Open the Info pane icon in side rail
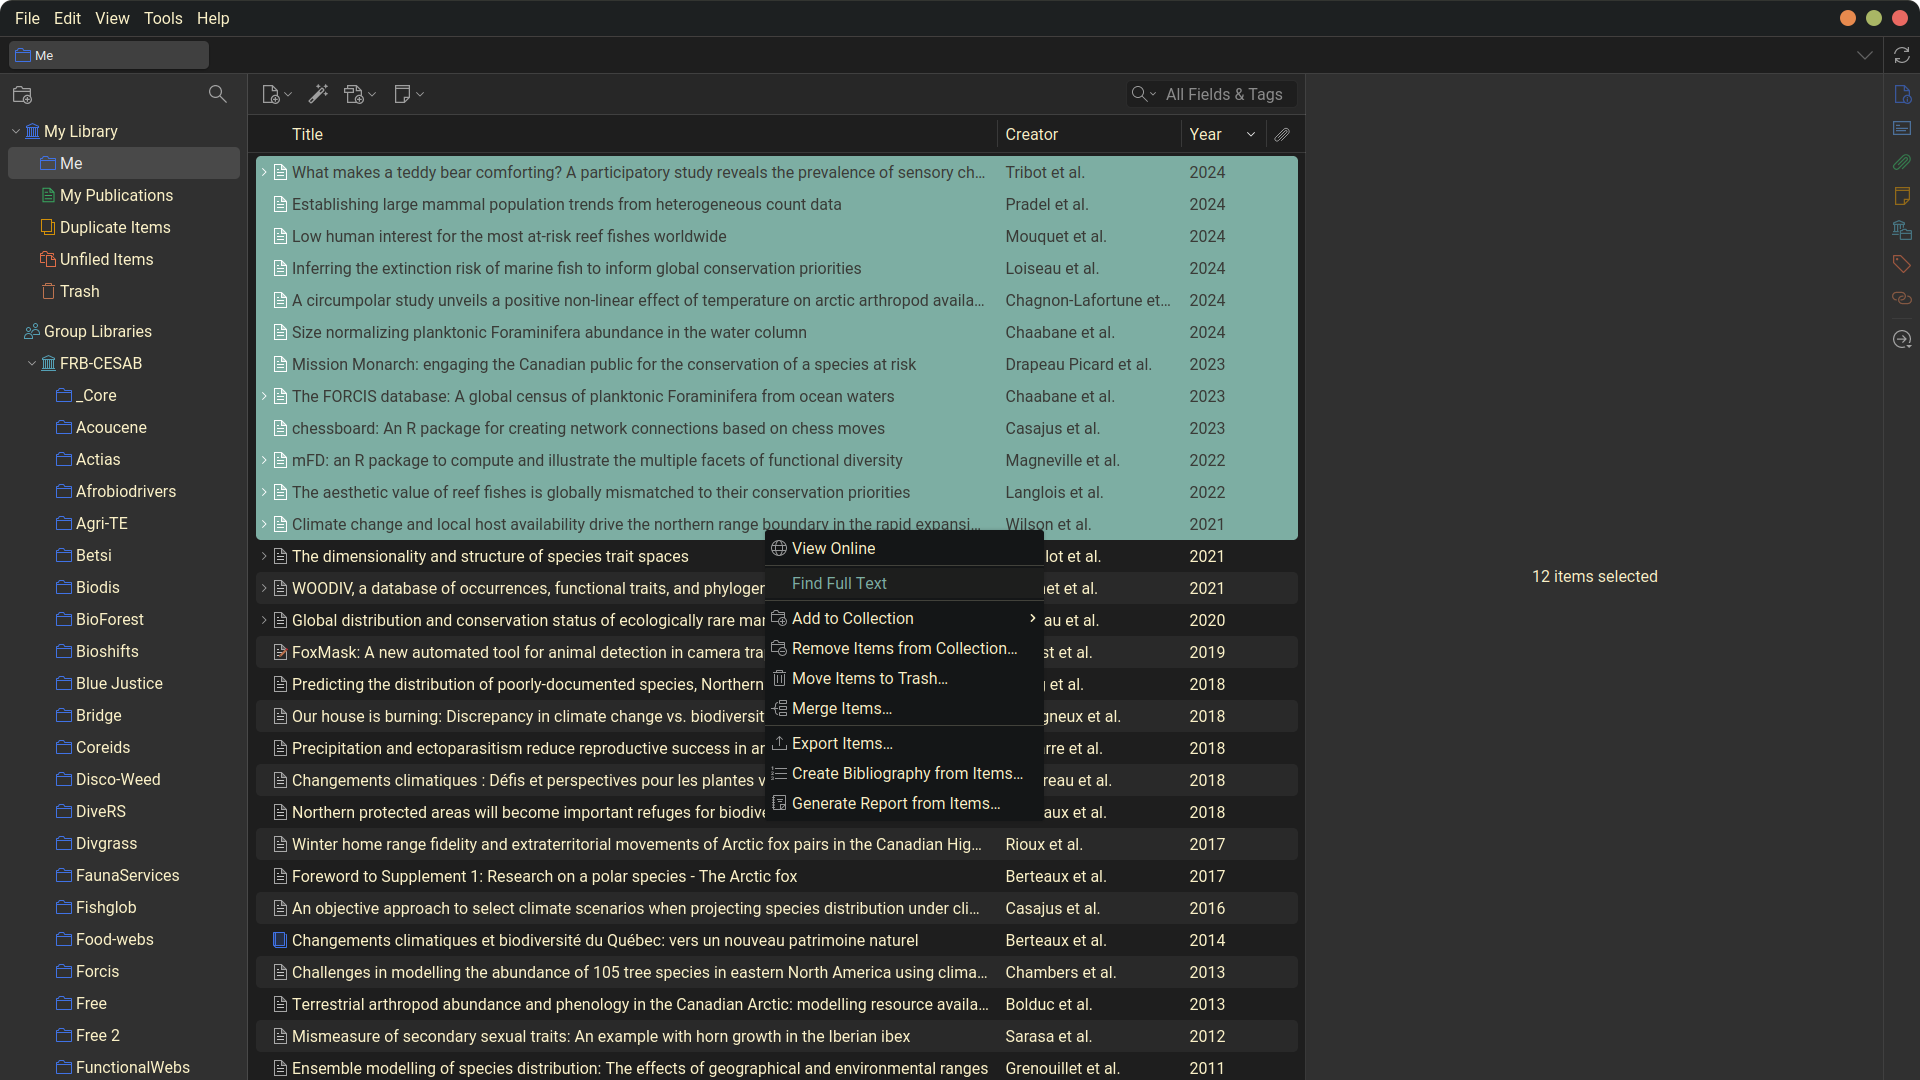Screen dimensions: 1920x1080 click(x=1902, y=94)
